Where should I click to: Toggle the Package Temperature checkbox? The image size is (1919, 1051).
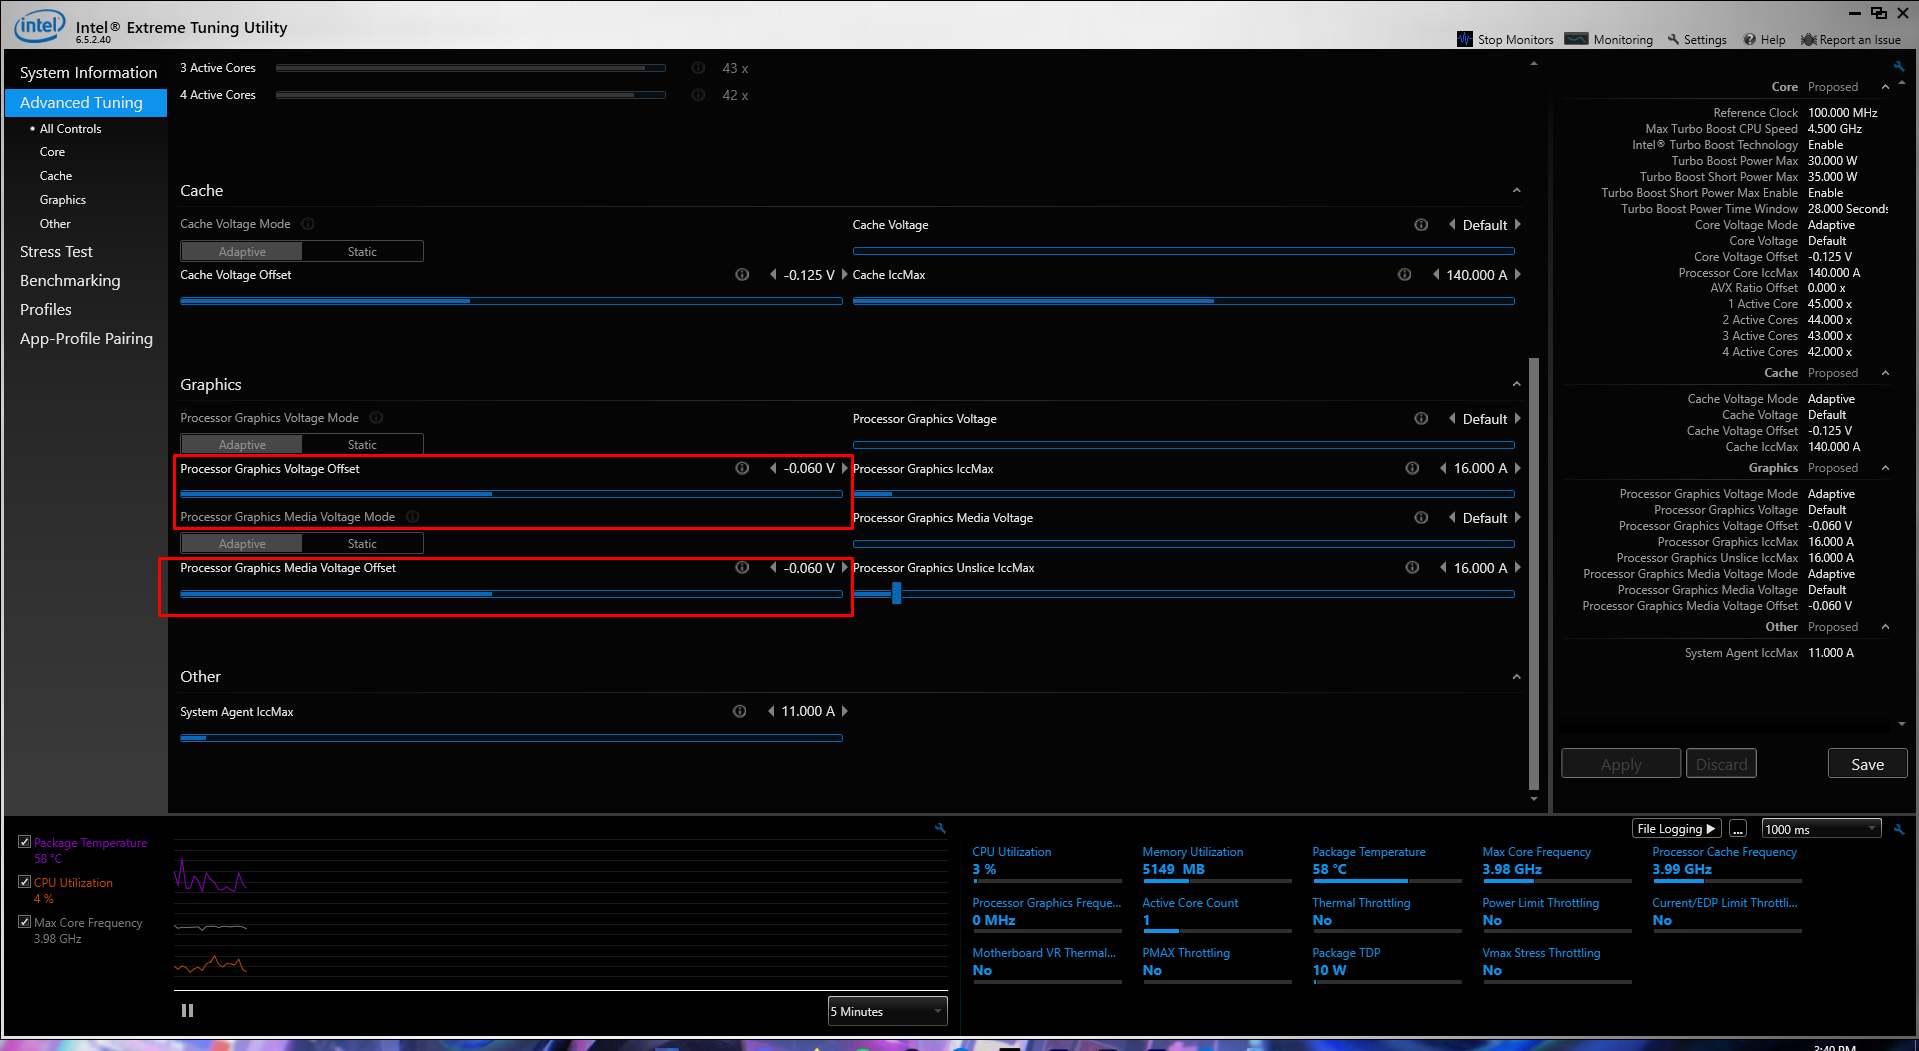[25, 842]
